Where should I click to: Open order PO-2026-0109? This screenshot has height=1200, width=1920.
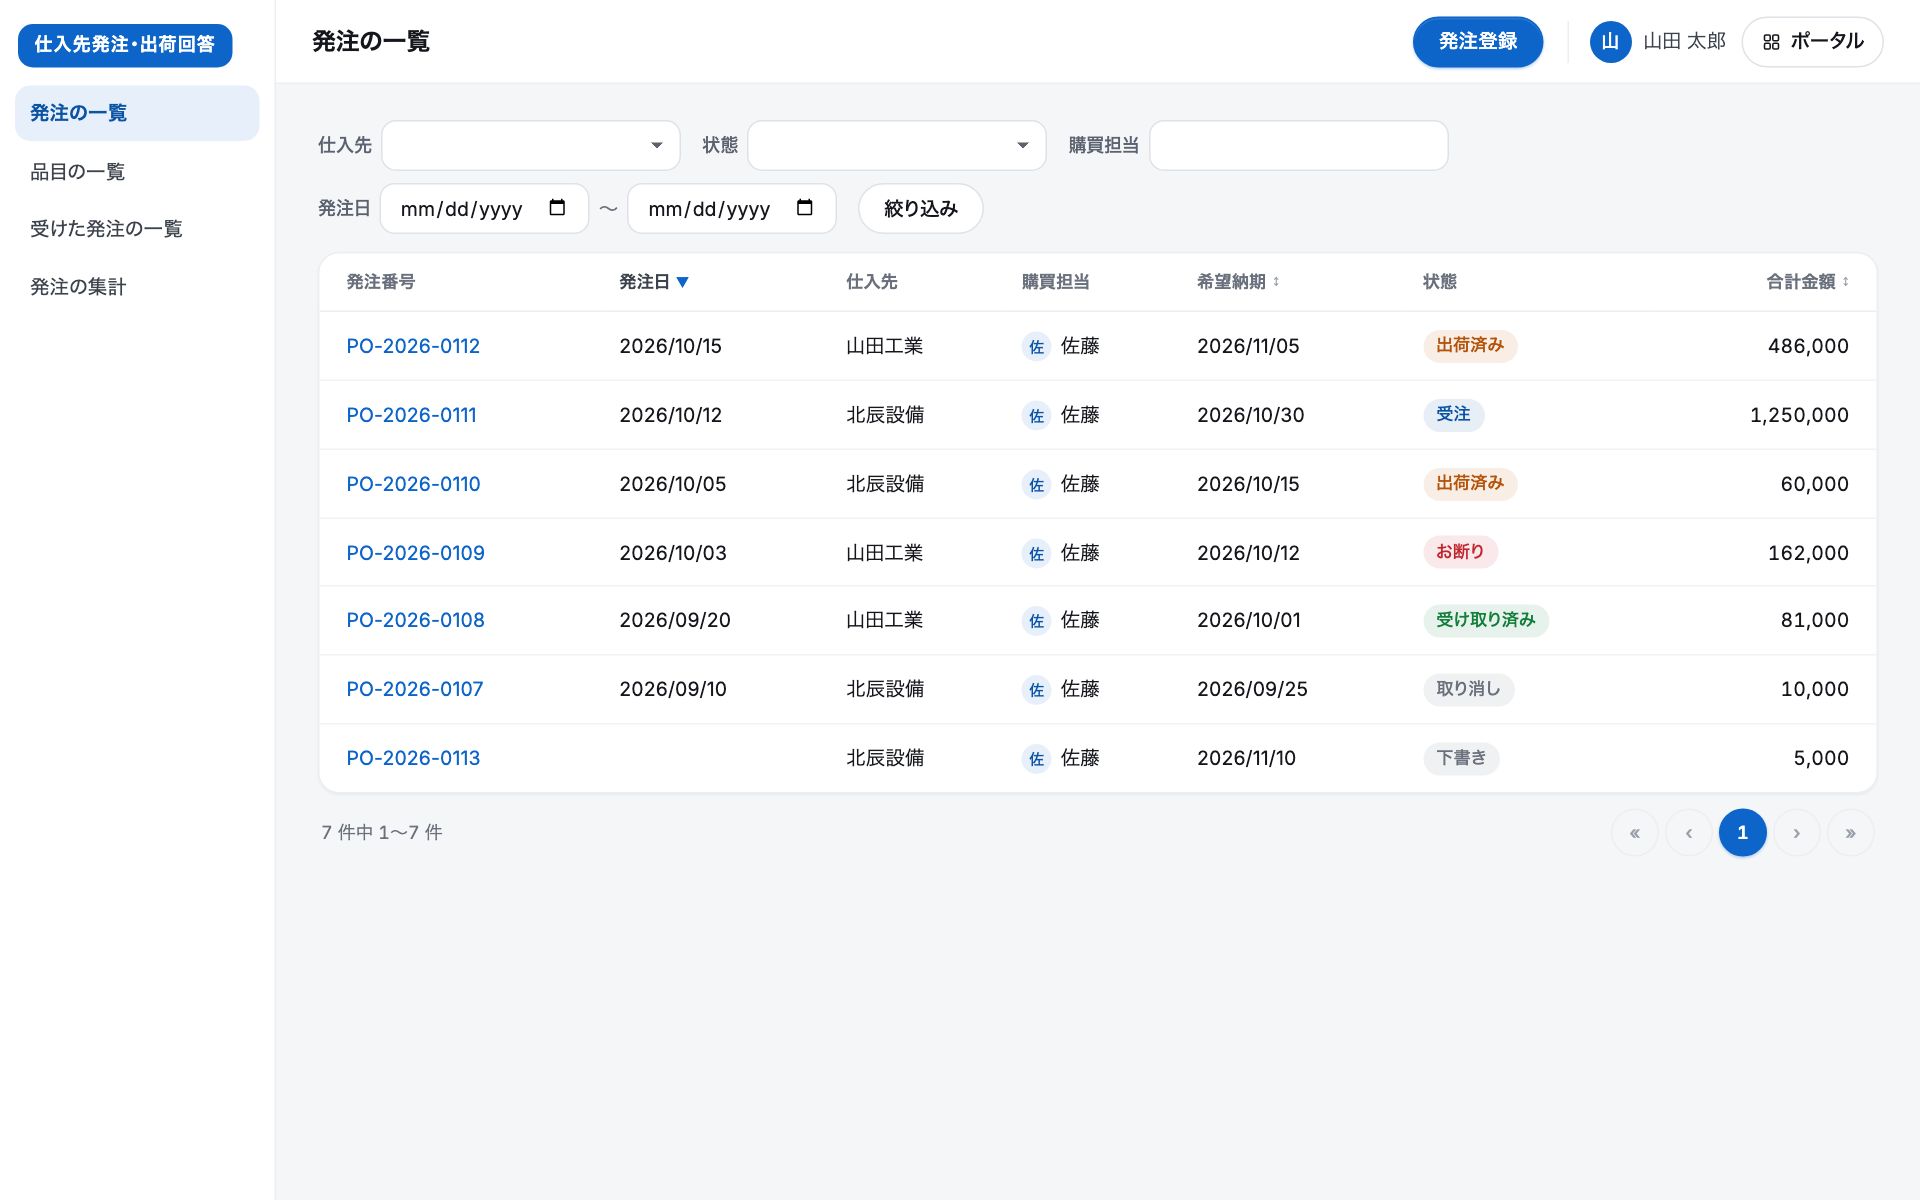(x=415, y=553)
